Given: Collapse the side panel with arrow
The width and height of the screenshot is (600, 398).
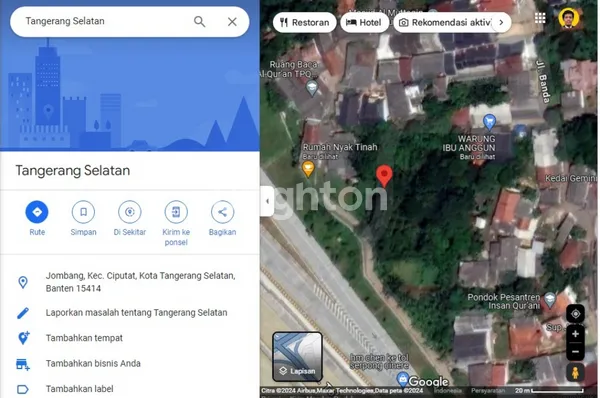Looking at the screenshot, I should tap(267, 201).
